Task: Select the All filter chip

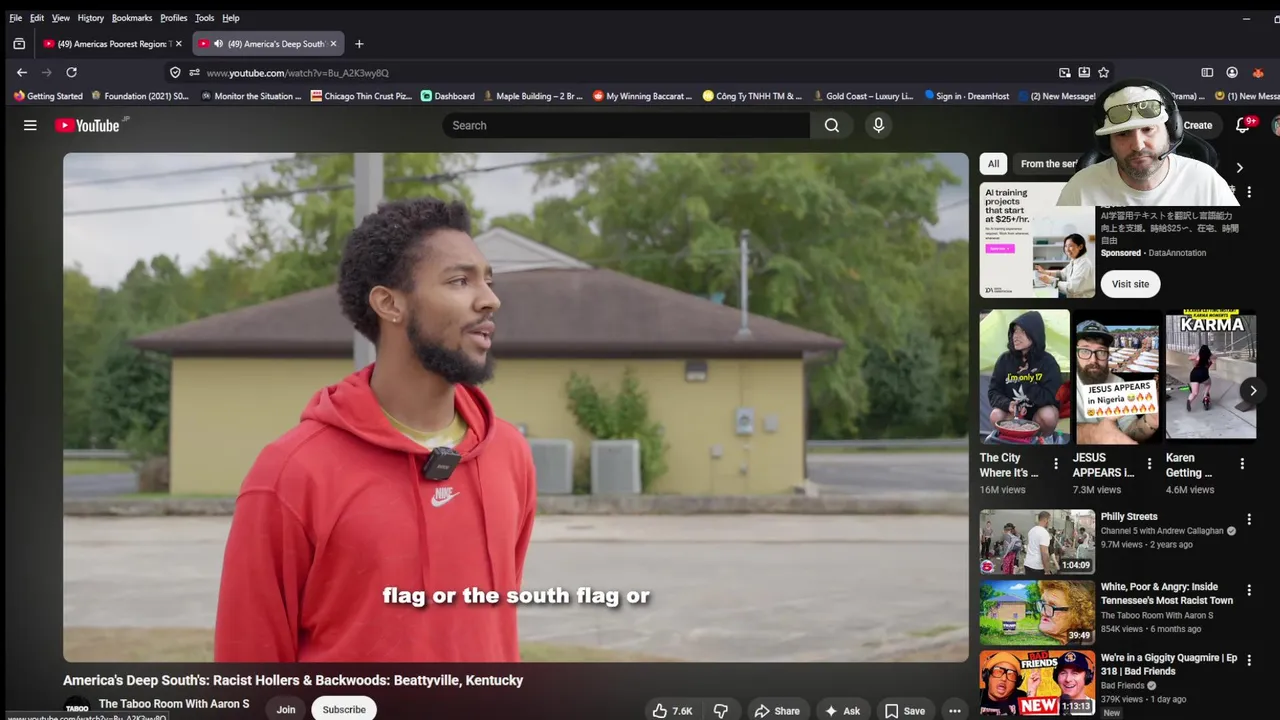Action: tap(993, 164)
